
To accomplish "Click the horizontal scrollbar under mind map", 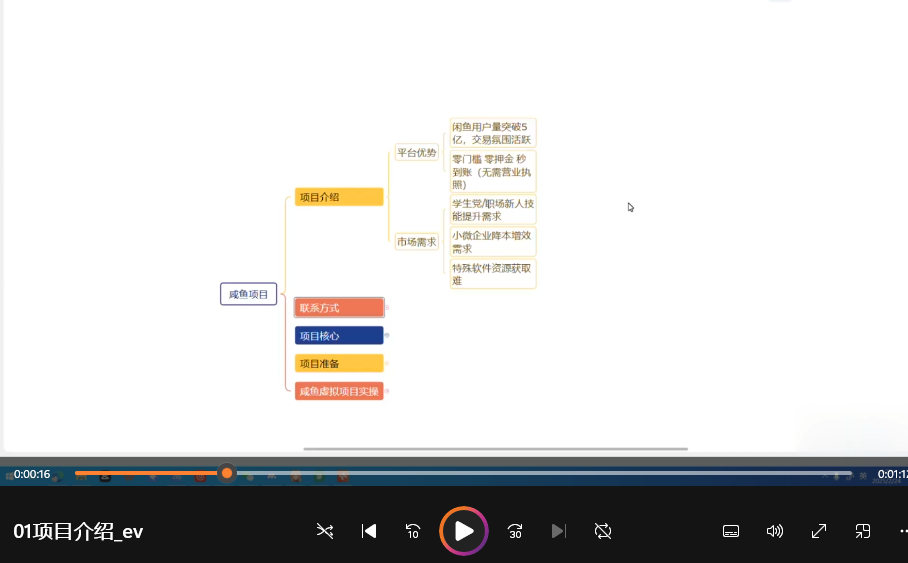I will (x=496, y=448).
